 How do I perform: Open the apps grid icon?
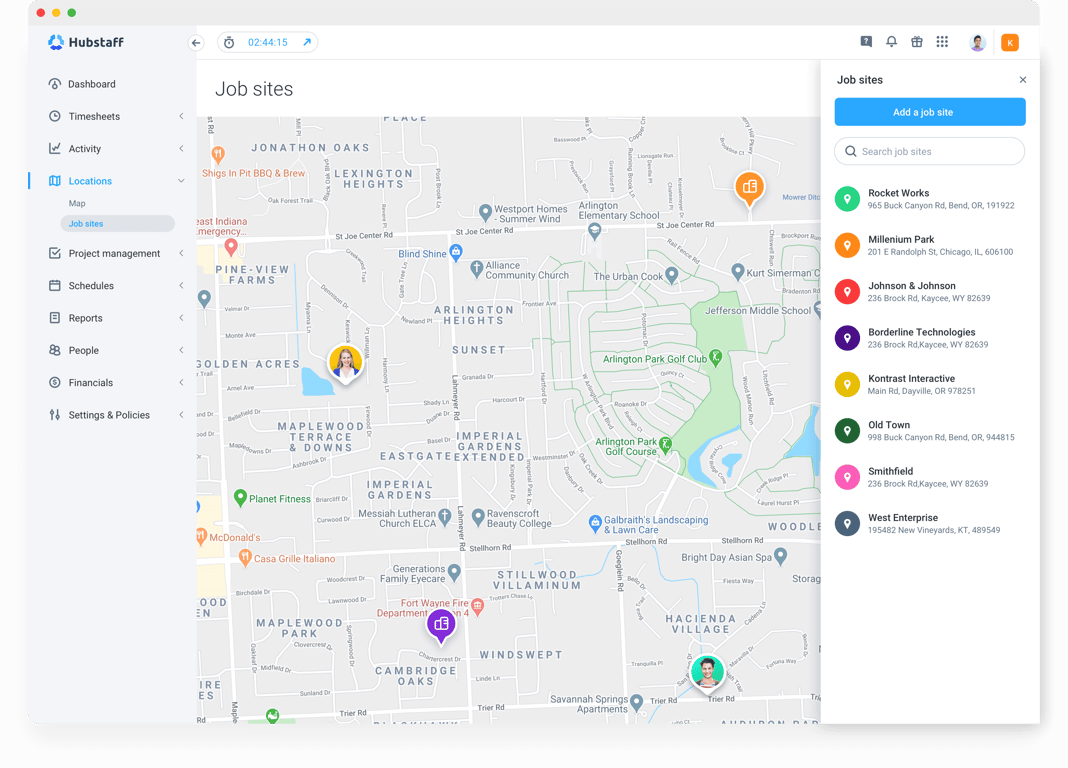(942, 42)
